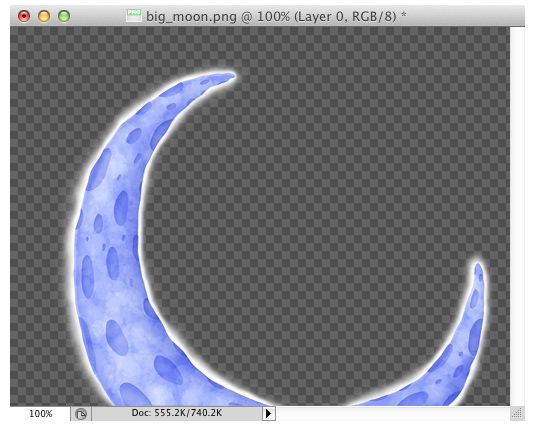Click the 100% zoom level field
Screen dimensions: 535x431
tap(40, 414)
